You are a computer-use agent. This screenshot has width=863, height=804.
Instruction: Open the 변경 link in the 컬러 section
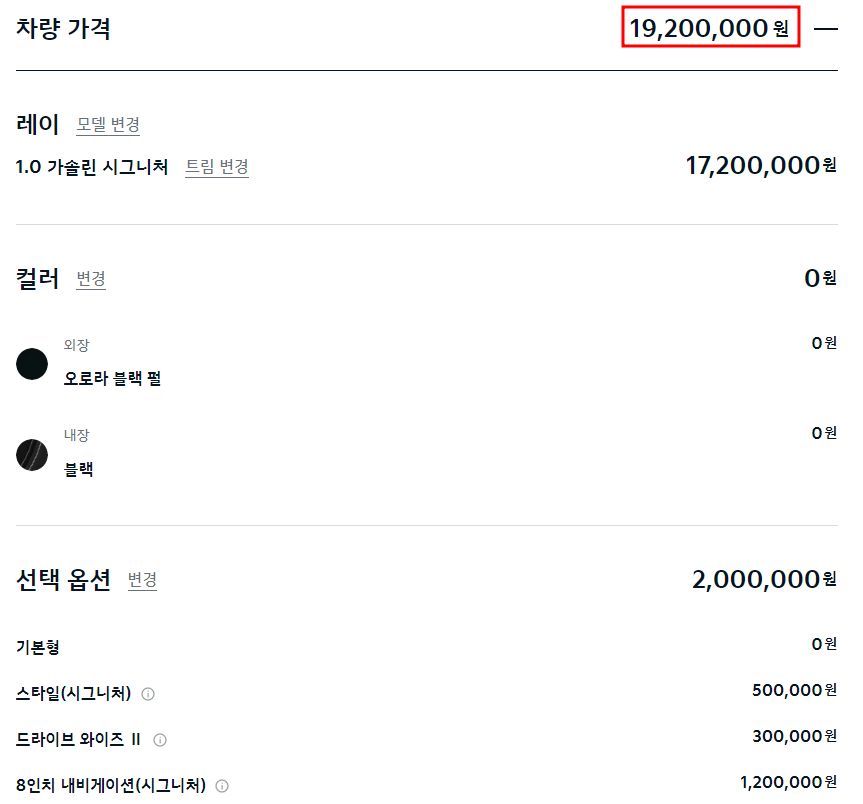tap(91, 279)
